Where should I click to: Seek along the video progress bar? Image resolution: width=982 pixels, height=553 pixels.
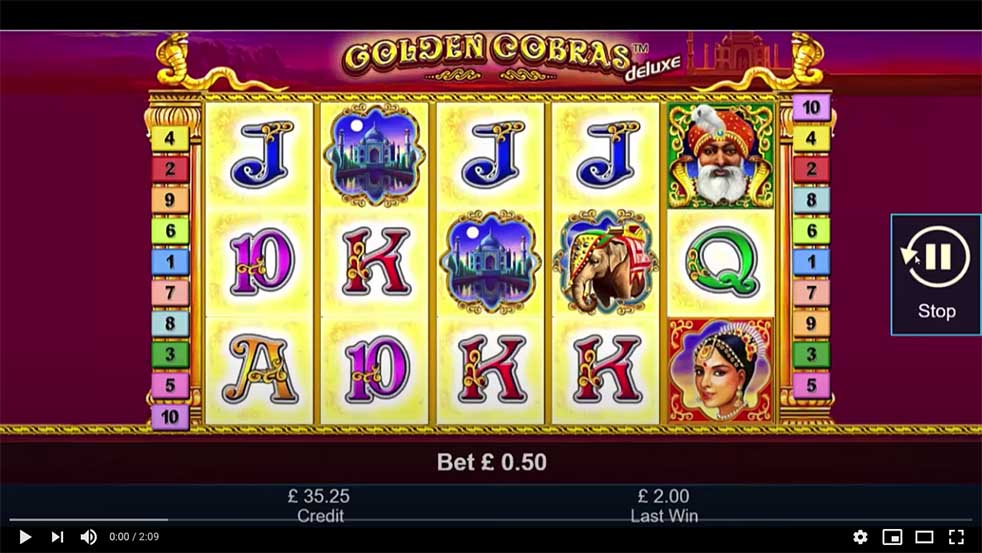pyautogui.click(x=491, y=519)
